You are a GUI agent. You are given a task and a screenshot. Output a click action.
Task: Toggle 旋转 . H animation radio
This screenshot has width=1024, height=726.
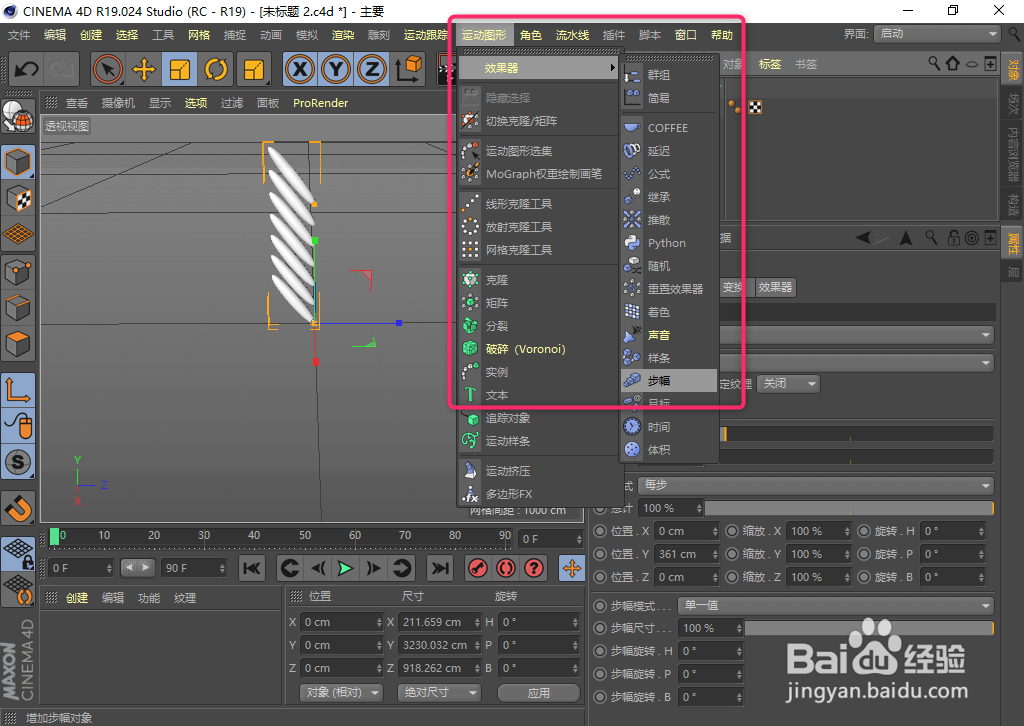pyautogui.click(x=864, y=531)
